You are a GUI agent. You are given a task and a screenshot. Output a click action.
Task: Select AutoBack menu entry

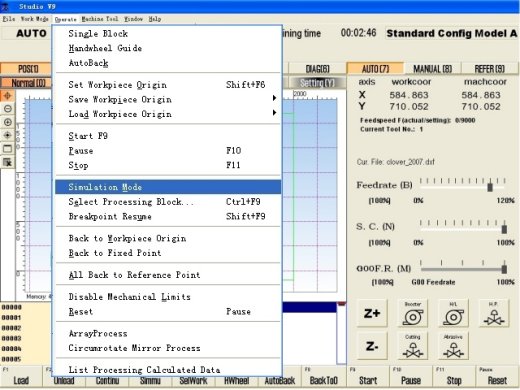(x=168, y=63)
